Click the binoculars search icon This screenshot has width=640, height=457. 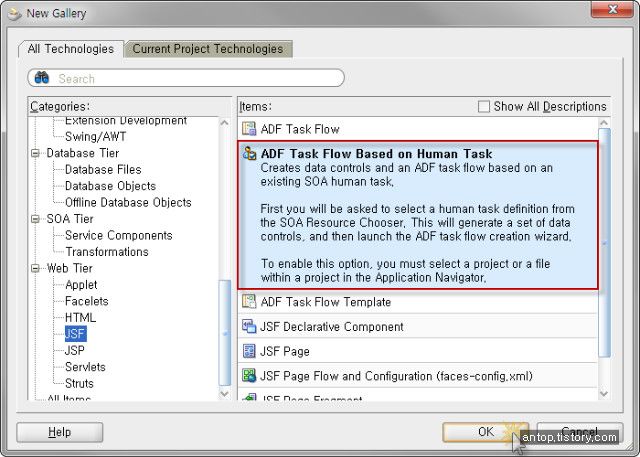[x=42, y=78]
